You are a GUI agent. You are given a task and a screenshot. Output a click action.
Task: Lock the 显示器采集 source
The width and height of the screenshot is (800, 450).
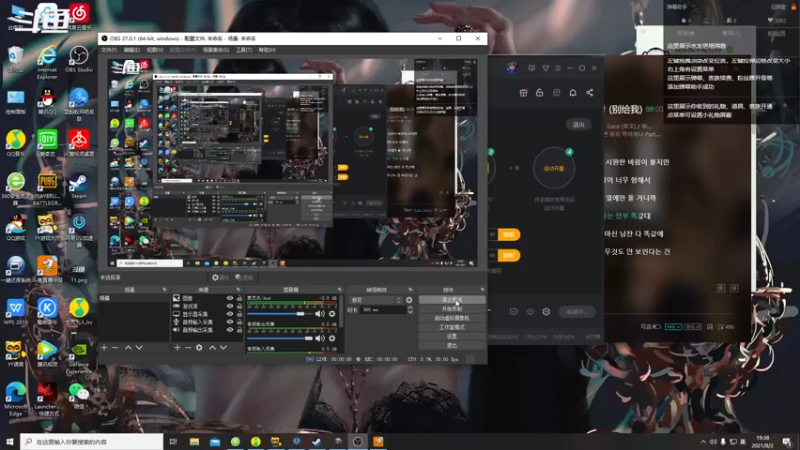point(239,314)
